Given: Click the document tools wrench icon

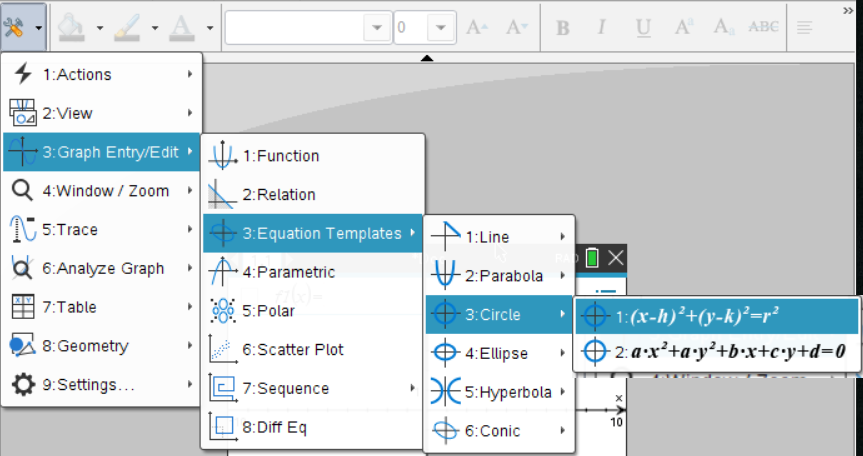Looking at the screenshot, I should tap(15, 26).
